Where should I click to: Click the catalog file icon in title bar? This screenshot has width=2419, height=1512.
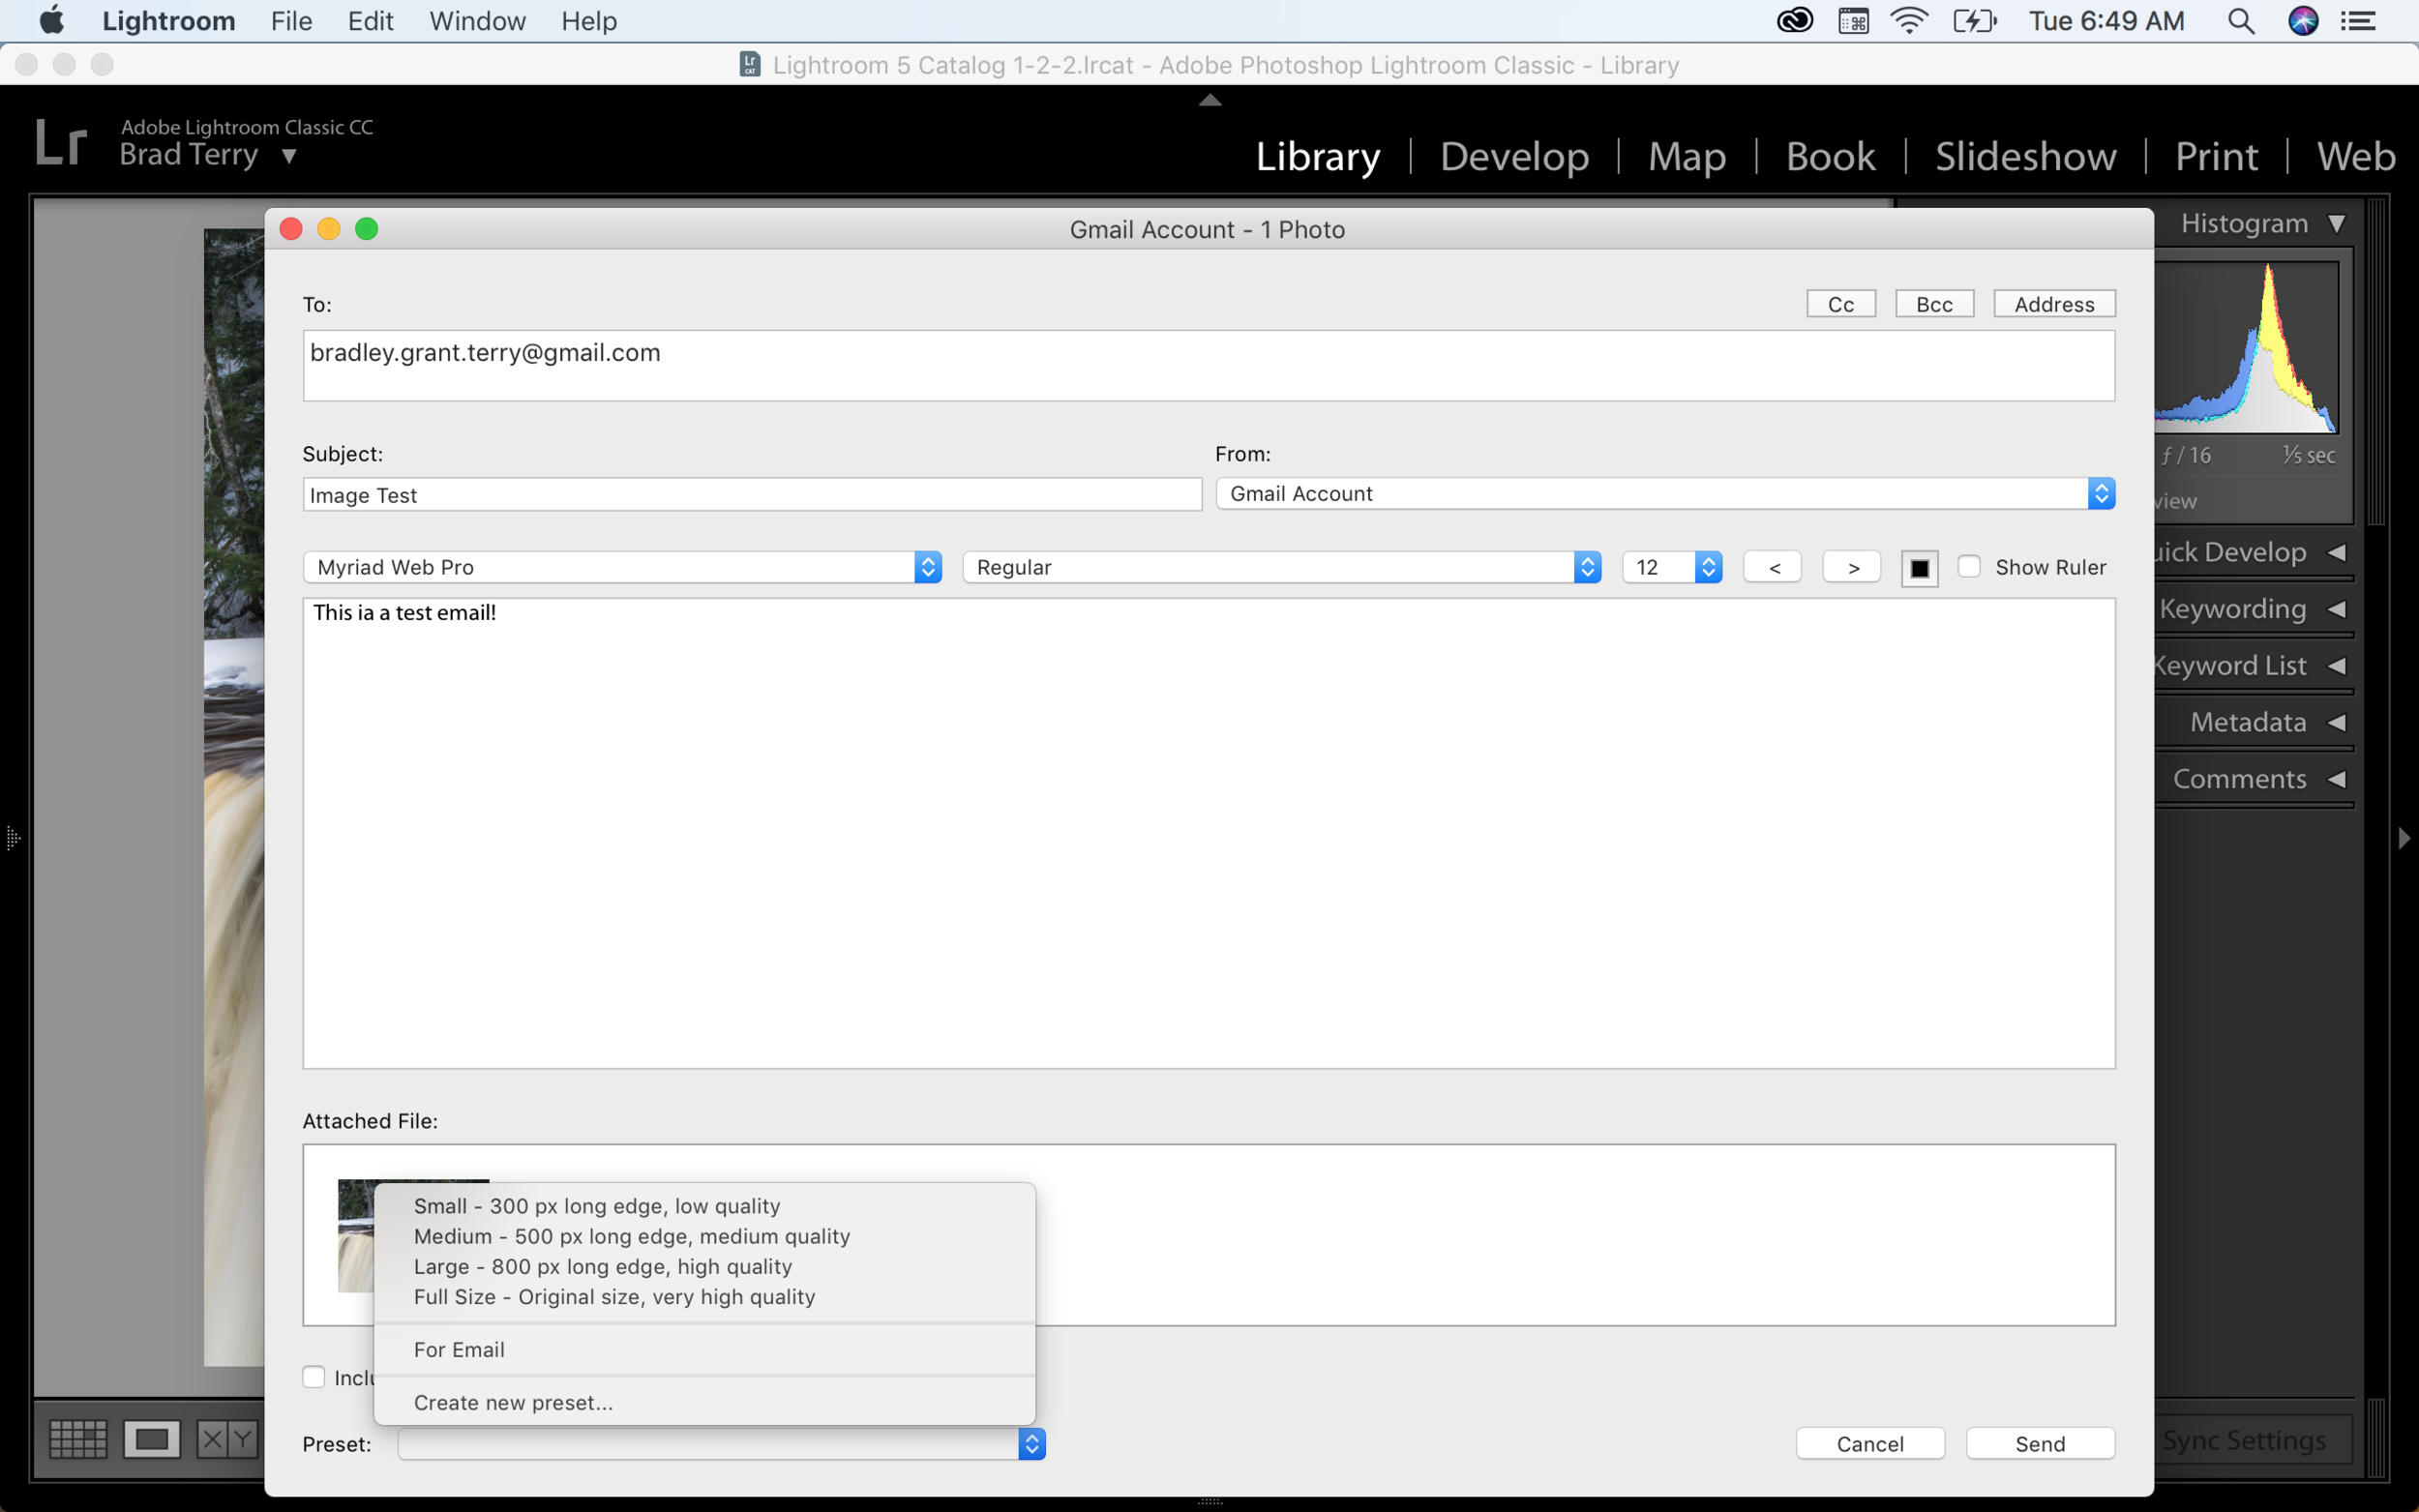click(750, 65)
